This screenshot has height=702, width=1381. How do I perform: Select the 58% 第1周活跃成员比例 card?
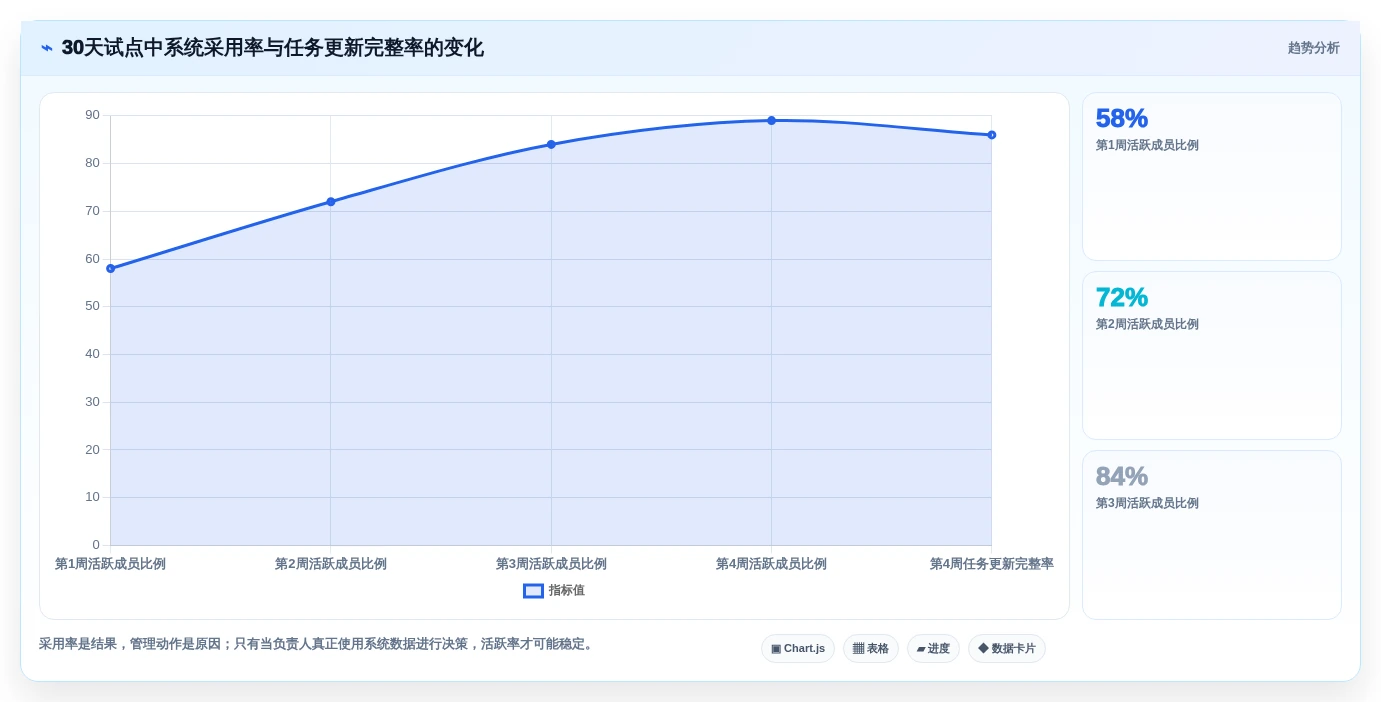pos(1212,177)
